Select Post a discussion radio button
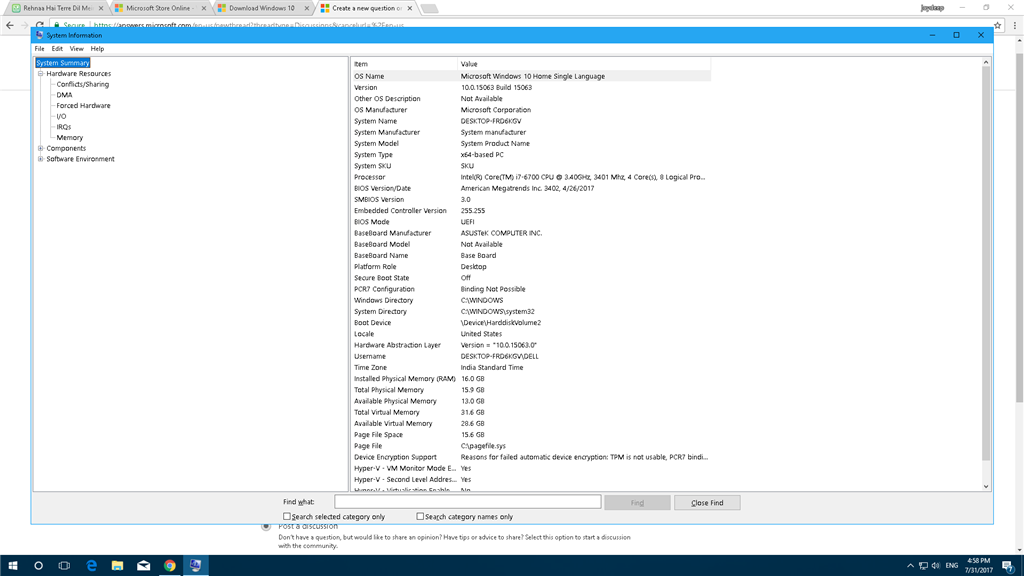Image resolution: width=1024 pixels, height=576 pixels. (x=266, y=526)
